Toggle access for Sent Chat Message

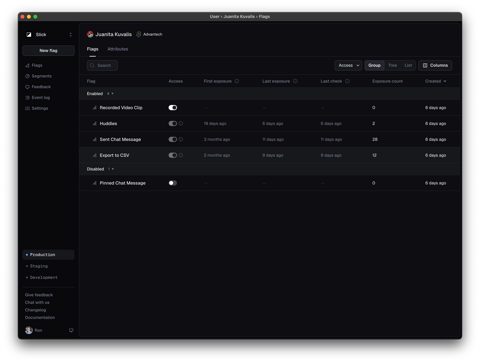[173, 140]
